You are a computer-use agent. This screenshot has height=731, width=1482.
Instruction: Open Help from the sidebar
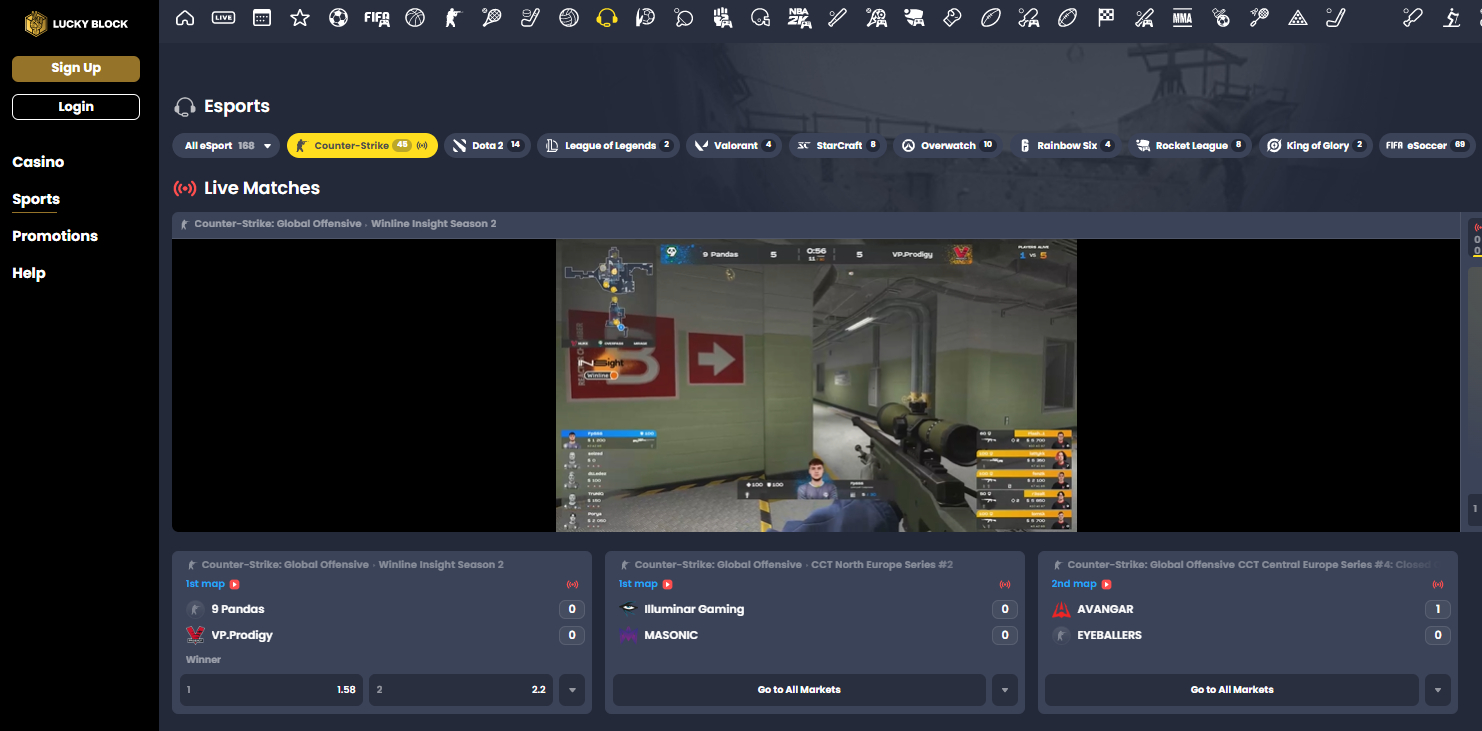coord(29,273)
